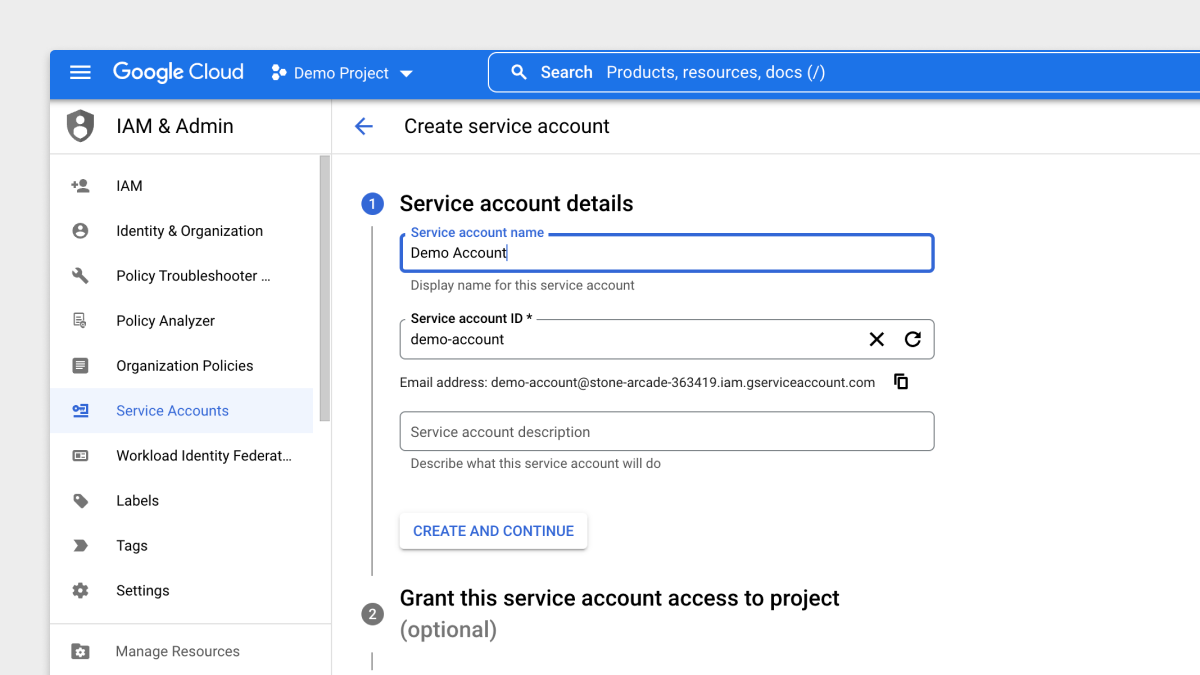Click the IAM & Admin section title
Screen dimensions: 1200x675
[175, 126]
